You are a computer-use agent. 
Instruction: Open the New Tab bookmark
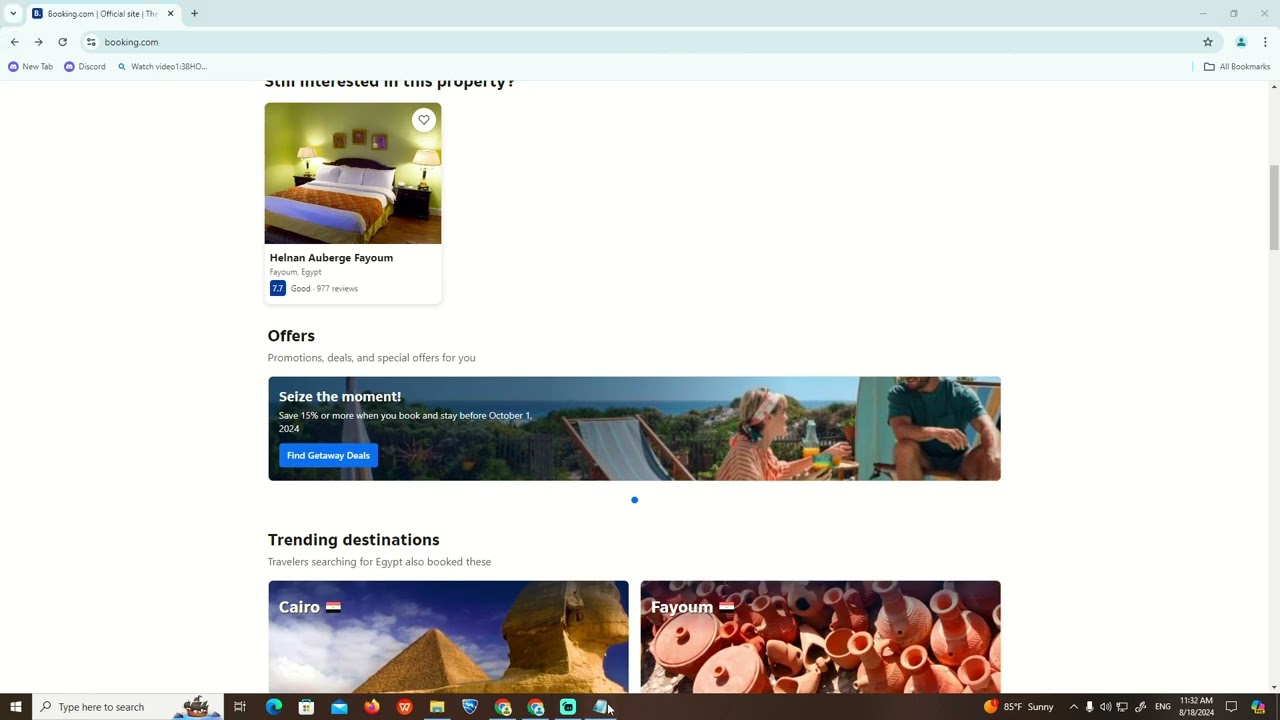pos(31,67)
